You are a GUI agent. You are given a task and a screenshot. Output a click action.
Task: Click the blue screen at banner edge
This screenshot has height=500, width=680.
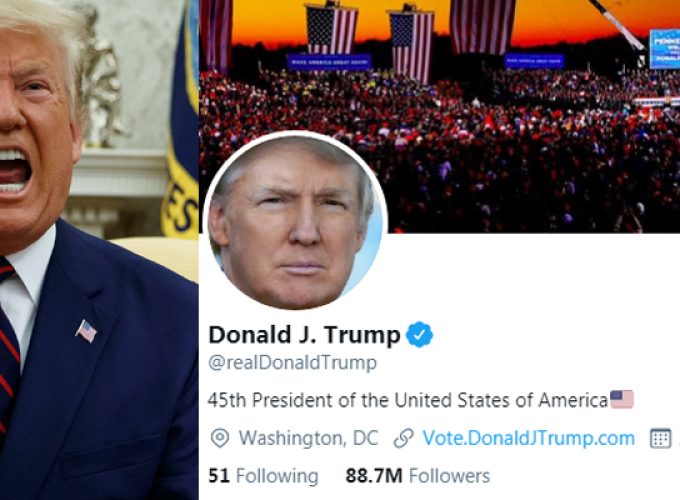664,49
